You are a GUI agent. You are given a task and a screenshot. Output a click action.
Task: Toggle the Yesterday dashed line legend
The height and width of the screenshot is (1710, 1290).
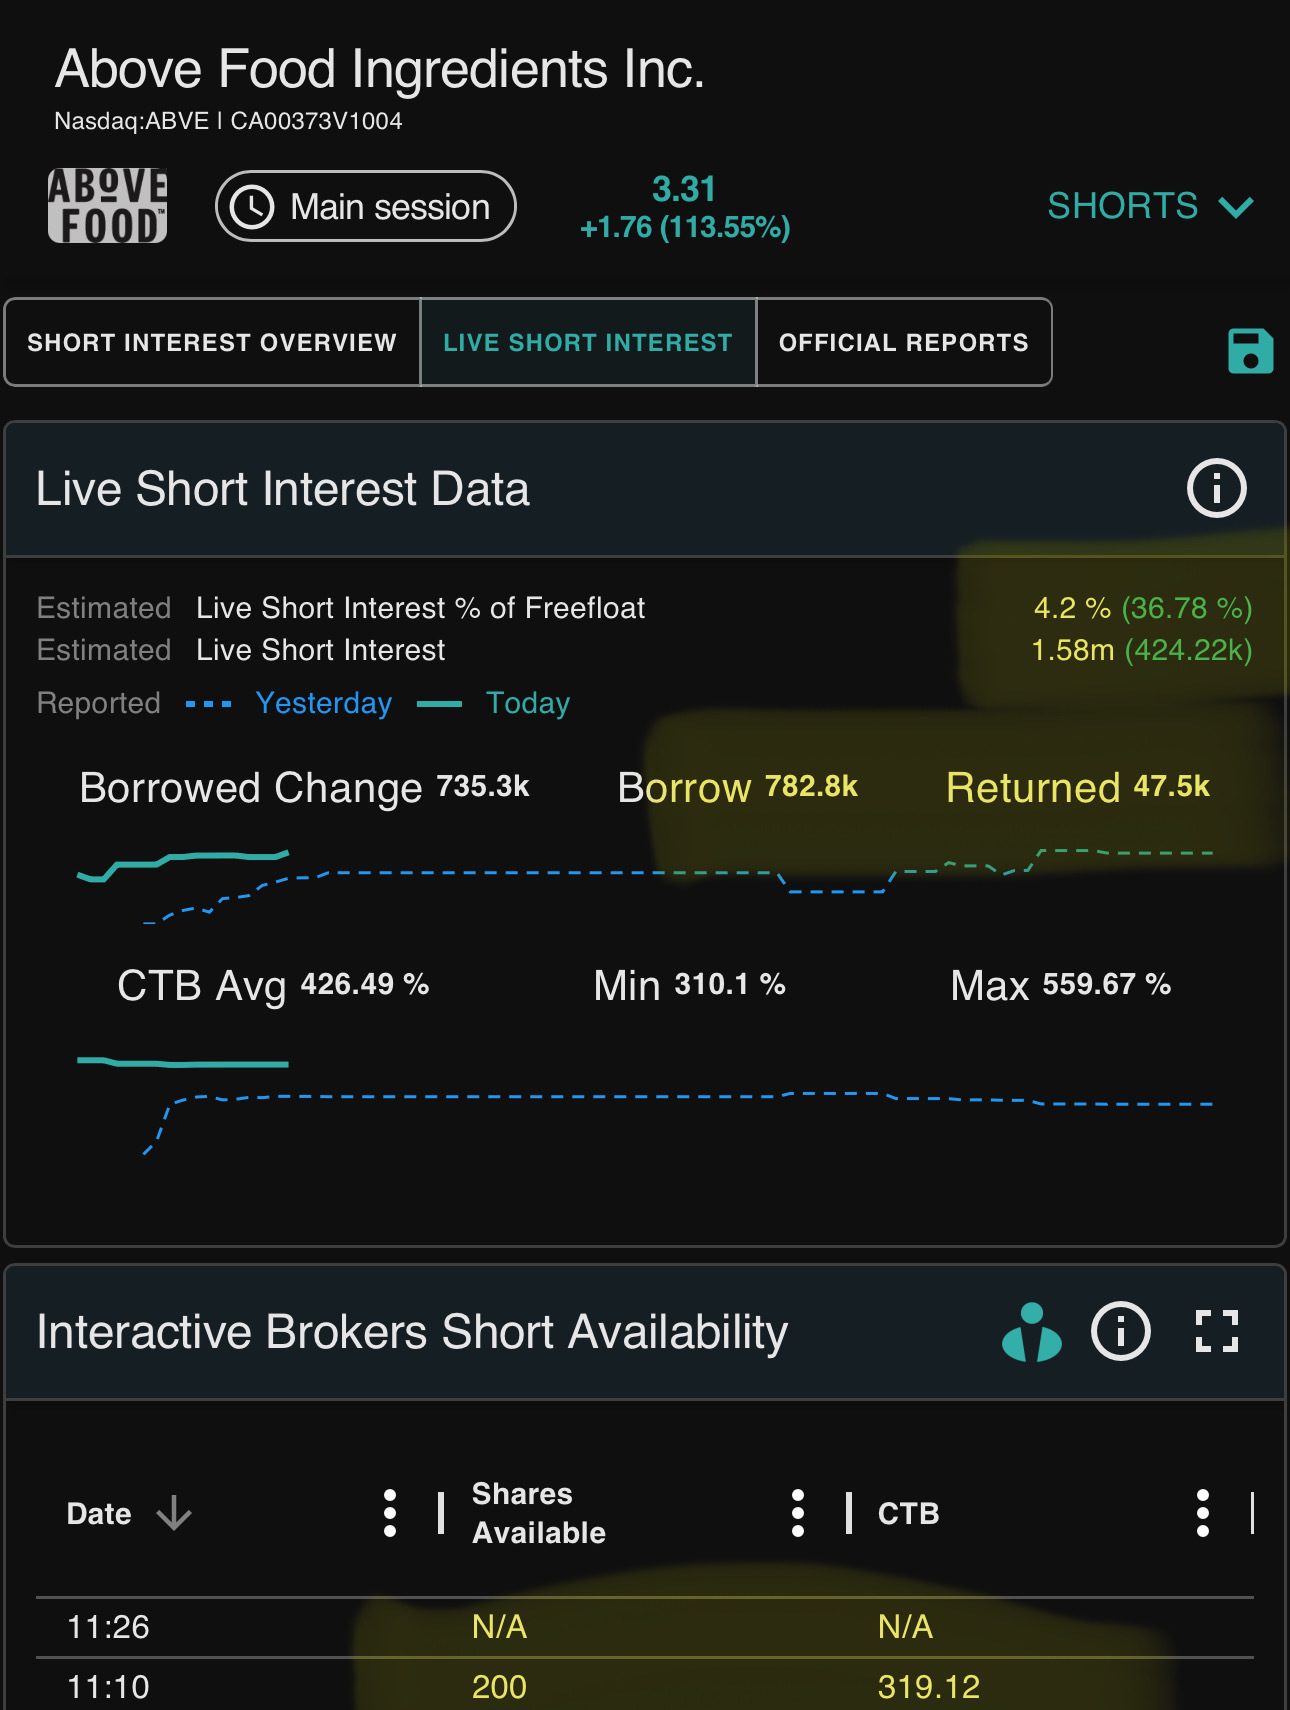pos(289,703)
